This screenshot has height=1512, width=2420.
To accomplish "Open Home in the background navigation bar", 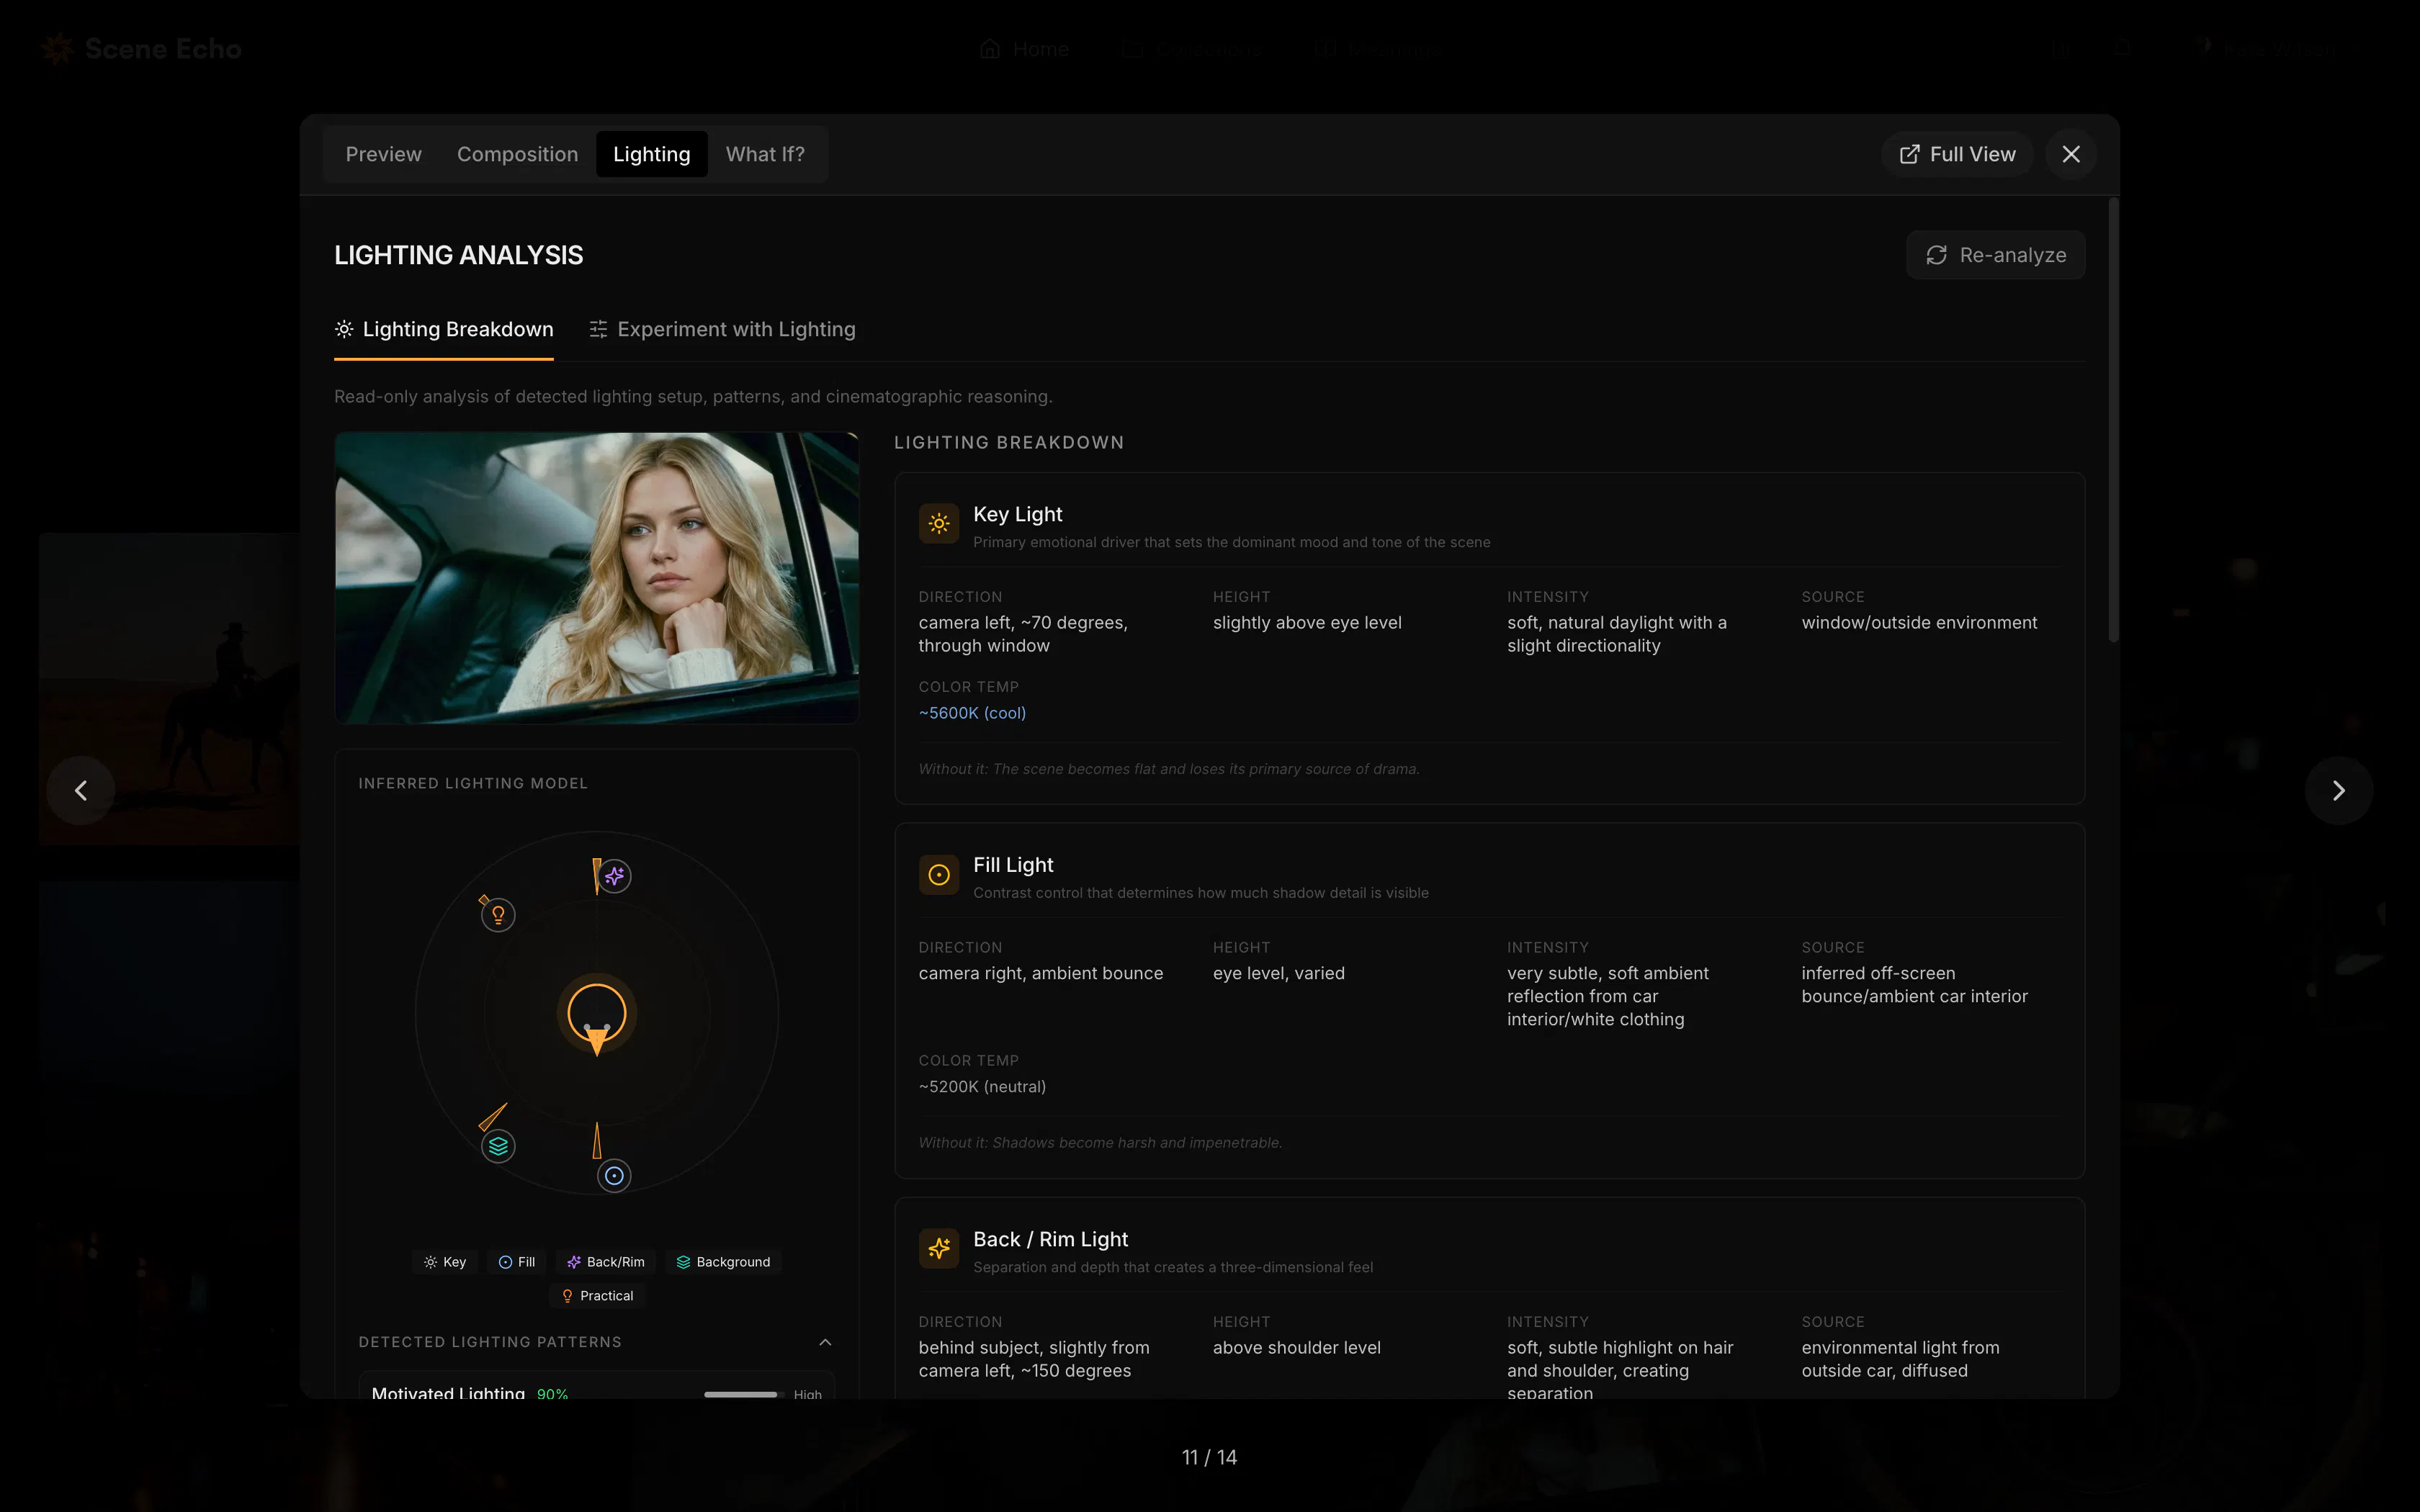I will [x=1025, y=49].
